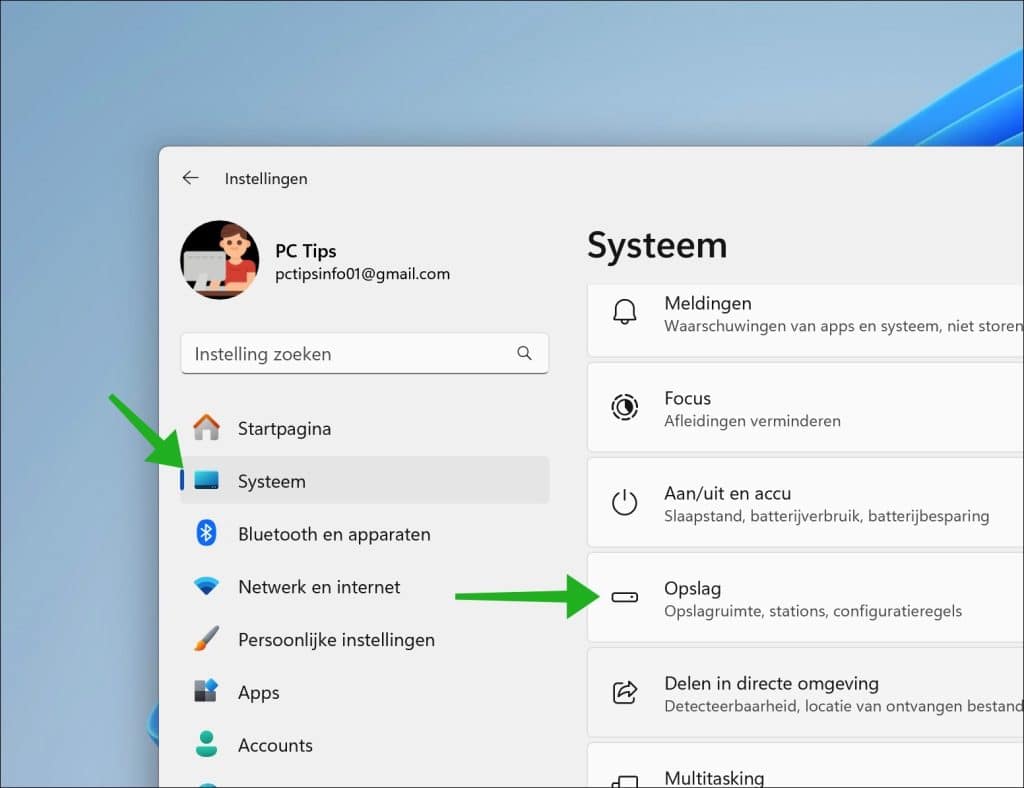Screen dimensions: 1024x788
Task: Click the Accounts person icon
Action: (206, 744)
